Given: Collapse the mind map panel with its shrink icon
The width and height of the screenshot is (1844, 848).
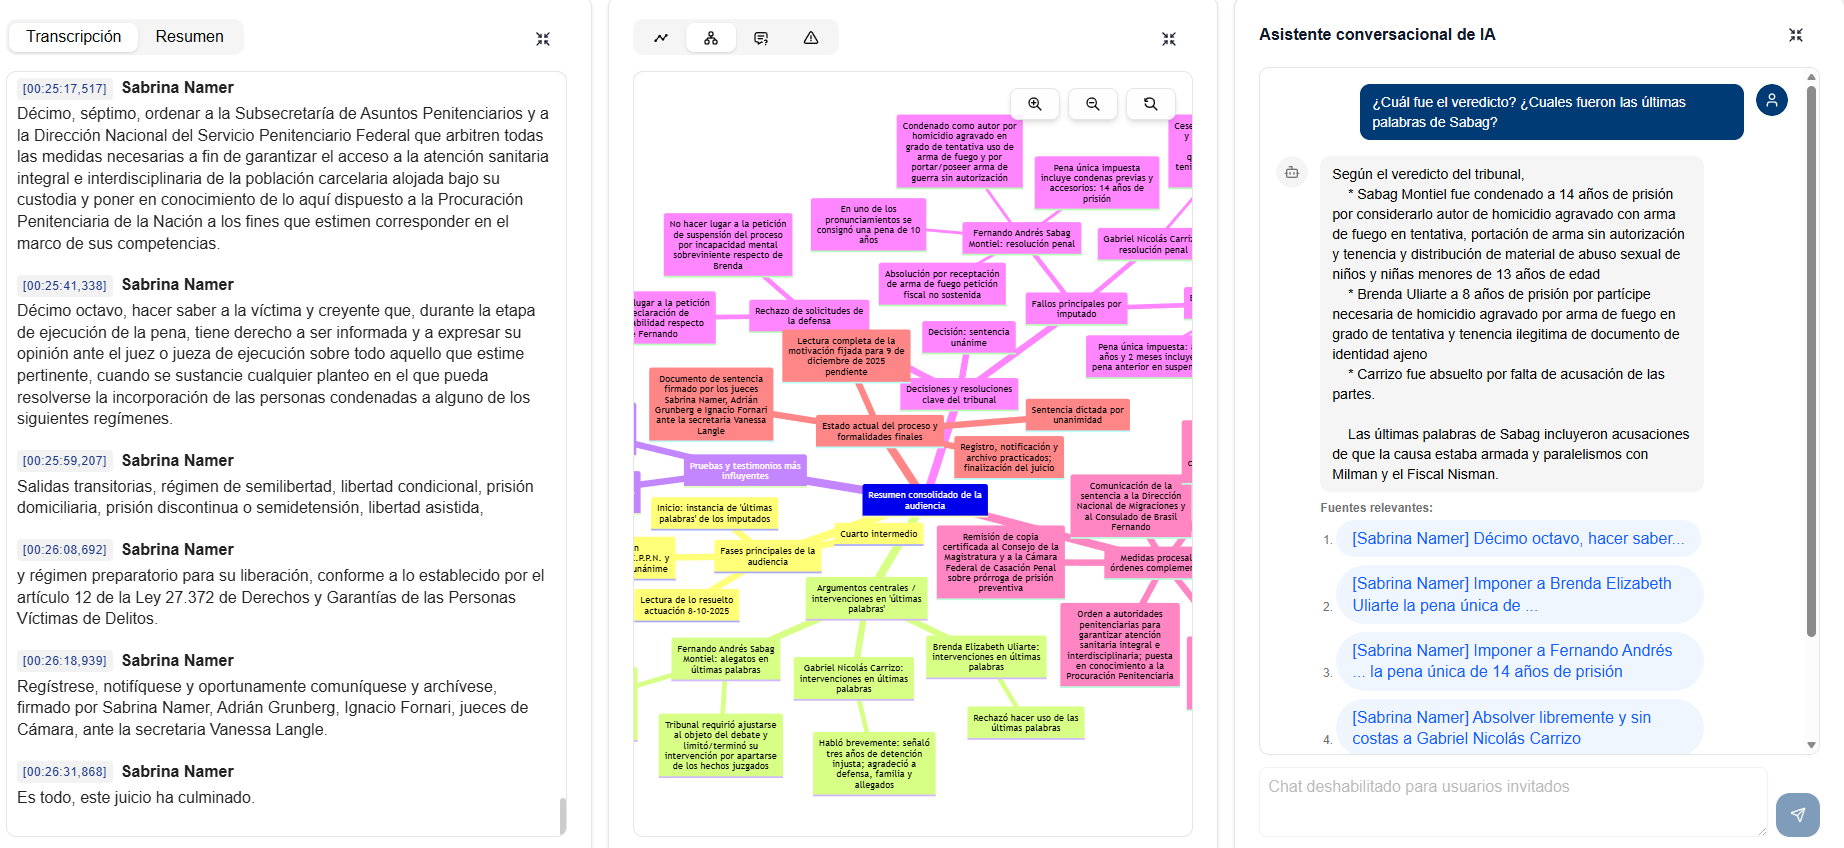Looking at the screenshot, I should [x=1169, y=39].
